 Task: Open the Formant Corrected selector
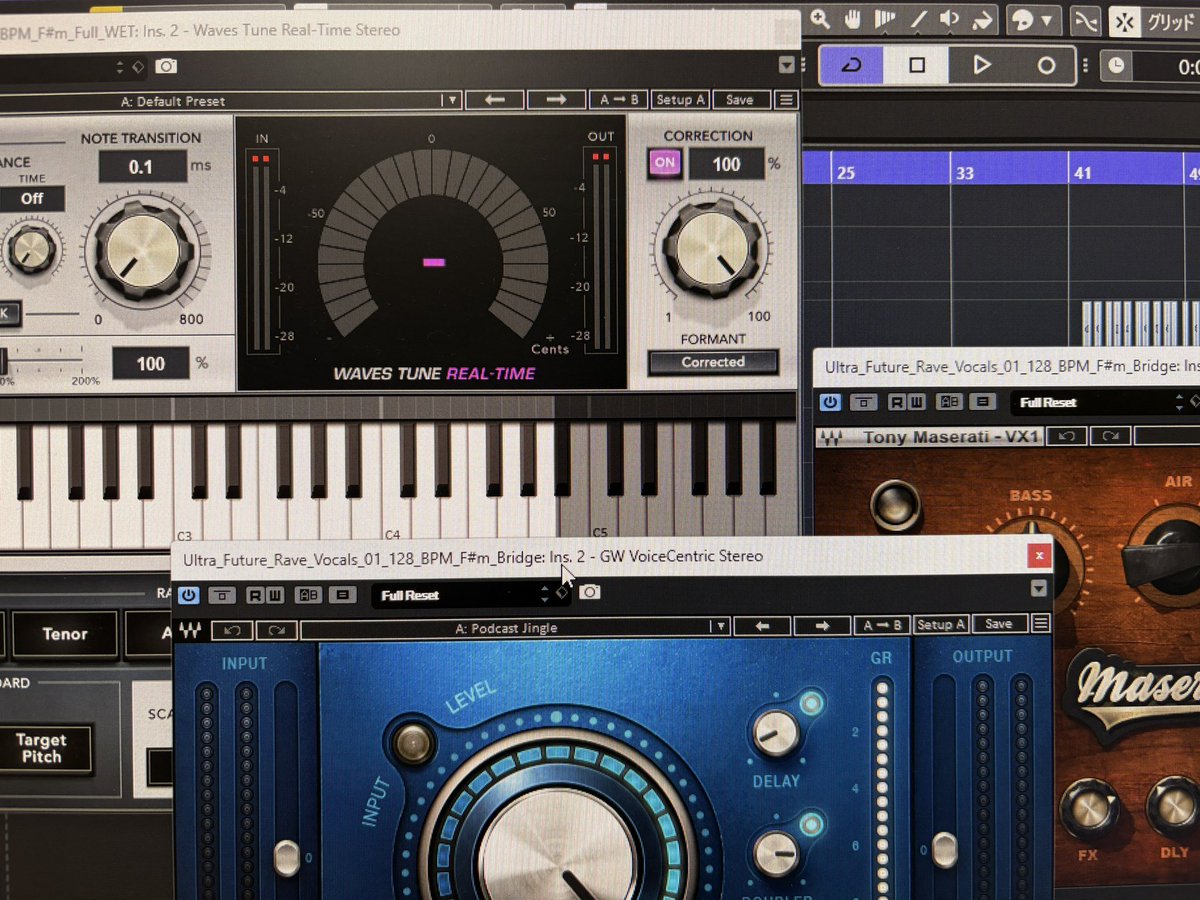713,362
